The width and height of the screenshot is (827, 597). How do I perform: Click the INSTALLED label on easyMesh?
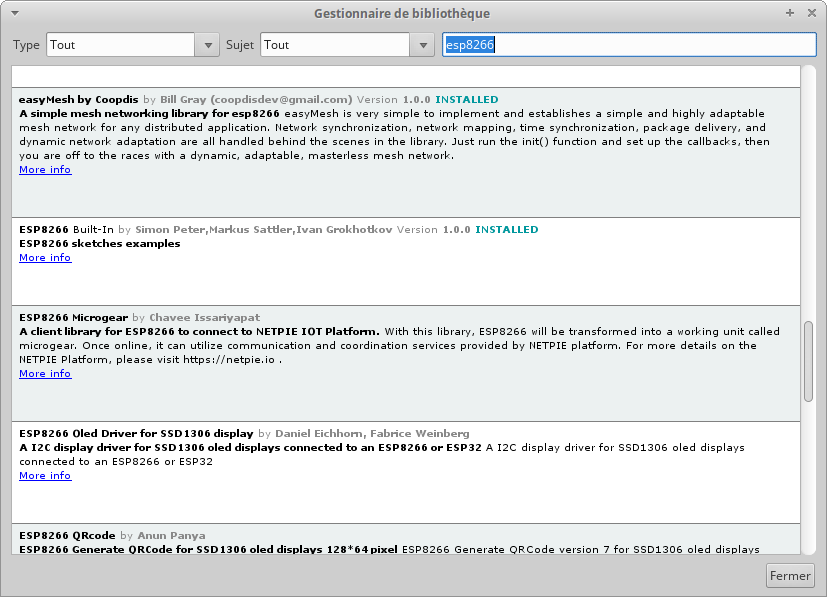[467, 99]
